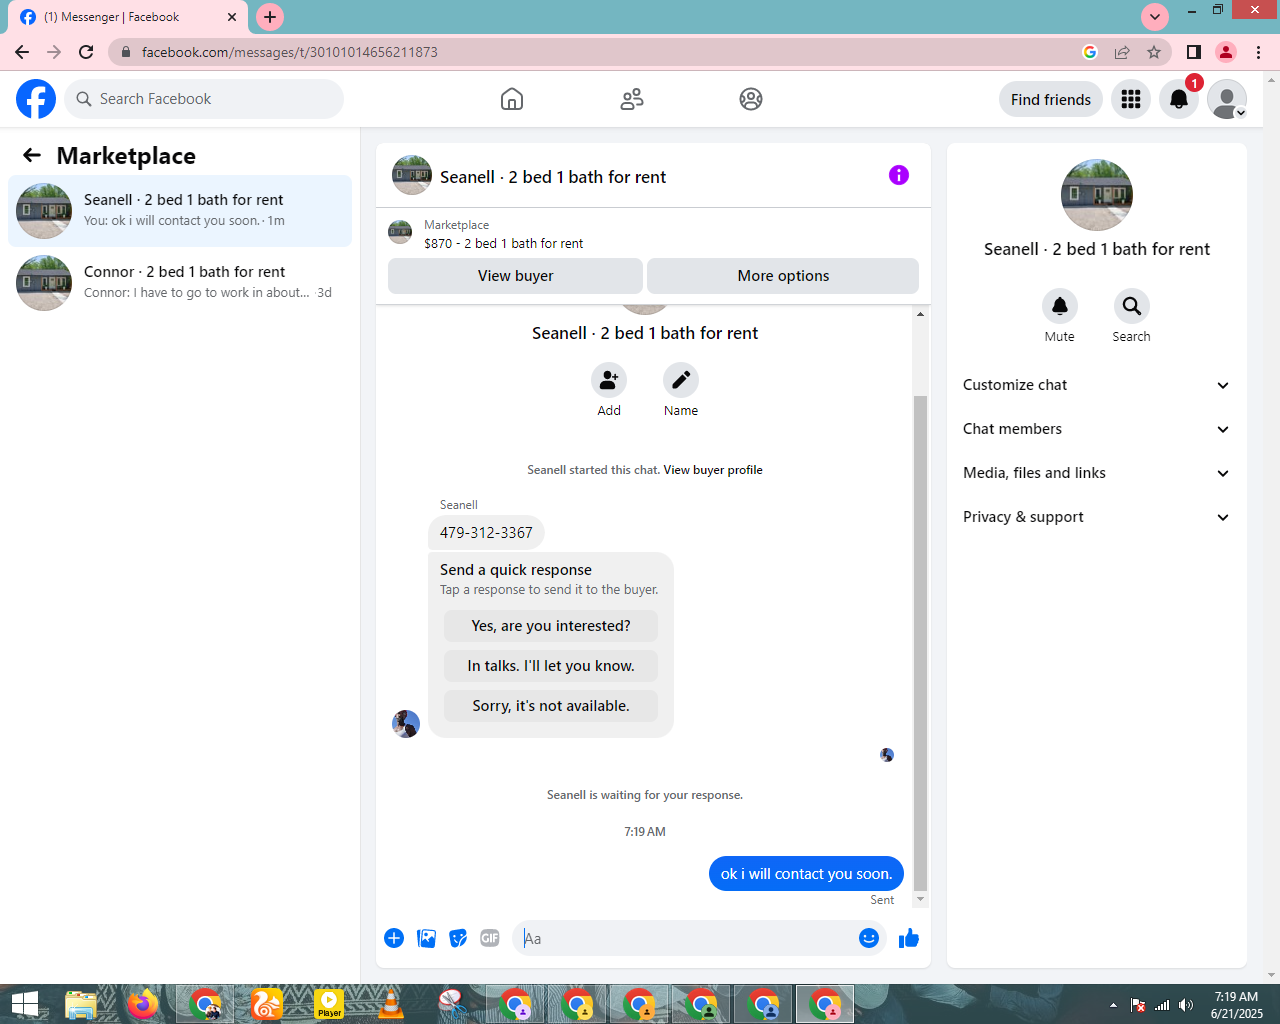Search in conversation magnifier icon
Viewport: 1280px width, 1024px height.
coord(1132,306)
